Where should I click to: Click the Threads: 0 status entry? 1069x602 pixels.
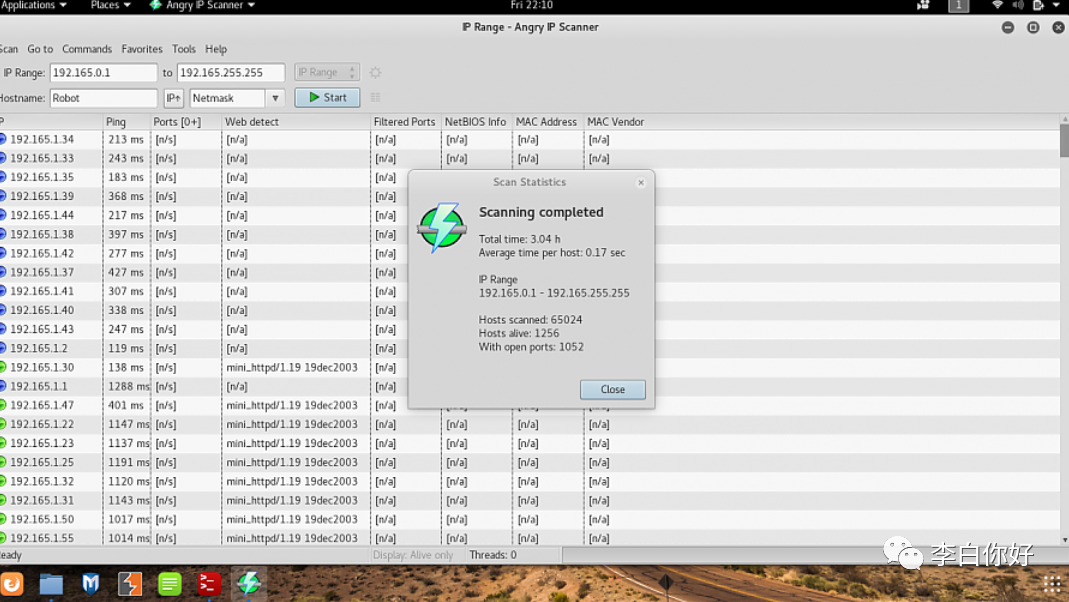point(493,555)
